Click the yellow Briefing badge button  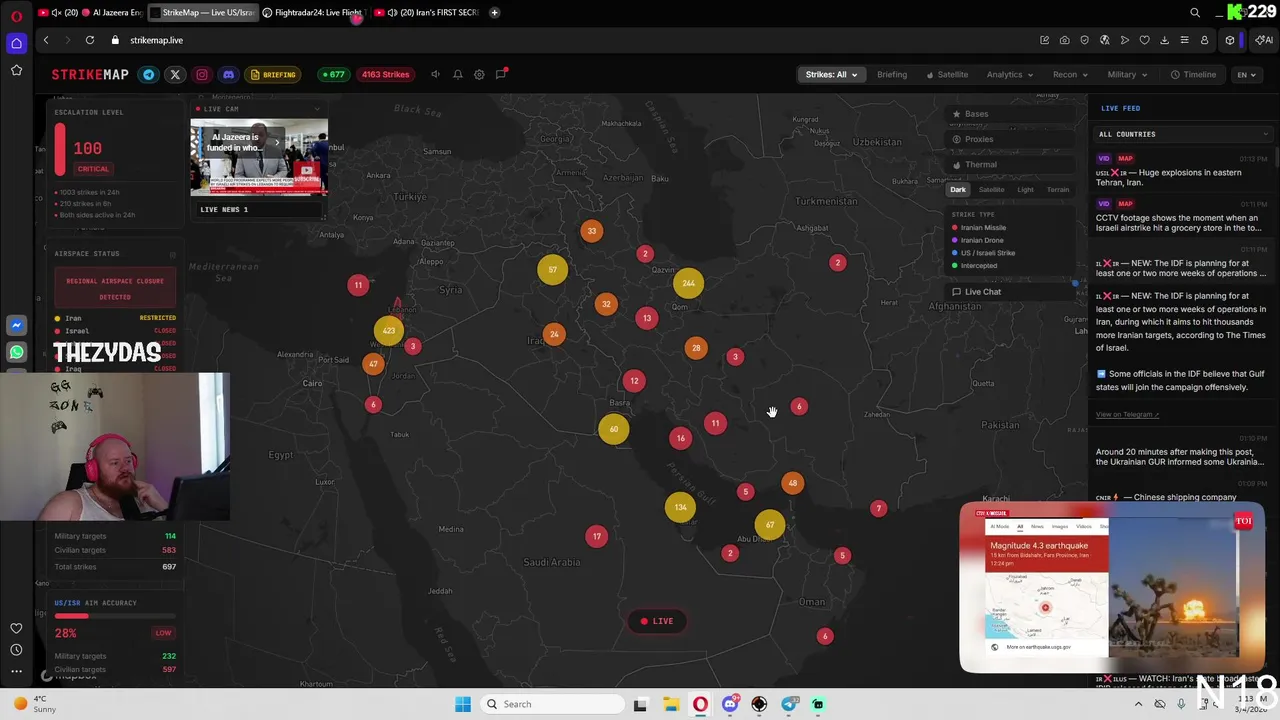click(x=273, y=74)
